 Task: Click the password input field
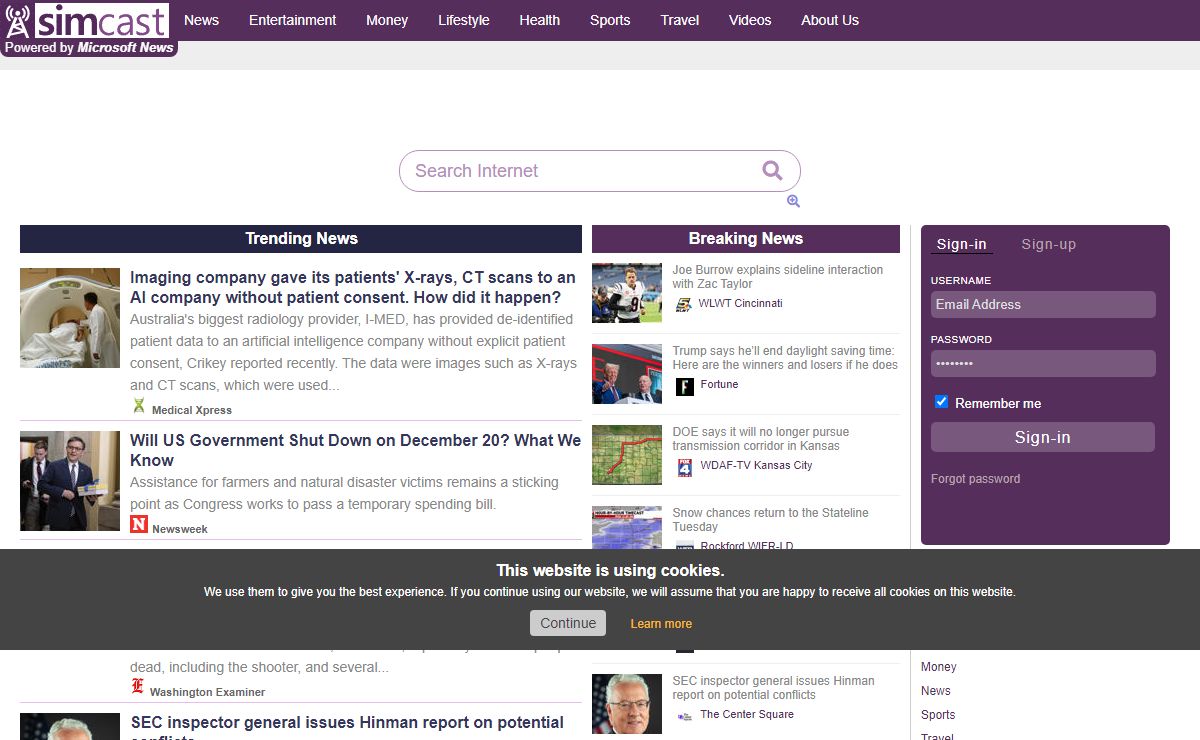click(x=1043, y=363)
